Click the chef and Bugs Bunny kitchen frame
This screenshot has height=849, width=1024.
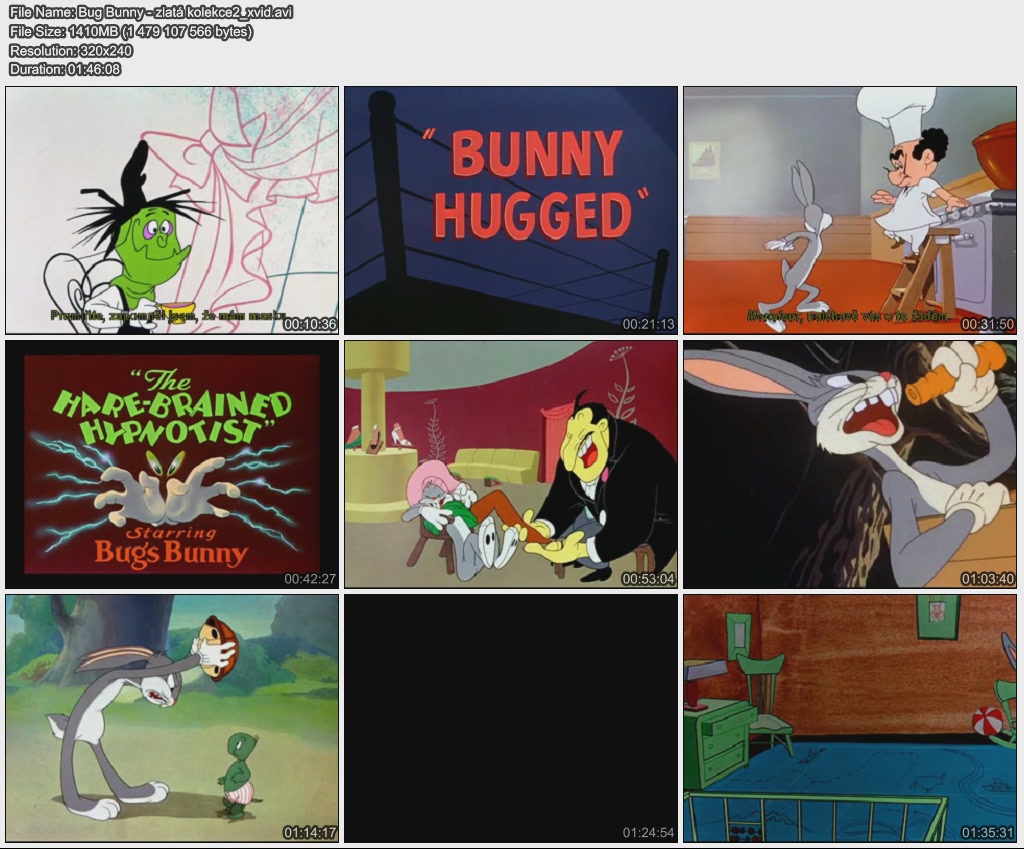tap(849, 209)
